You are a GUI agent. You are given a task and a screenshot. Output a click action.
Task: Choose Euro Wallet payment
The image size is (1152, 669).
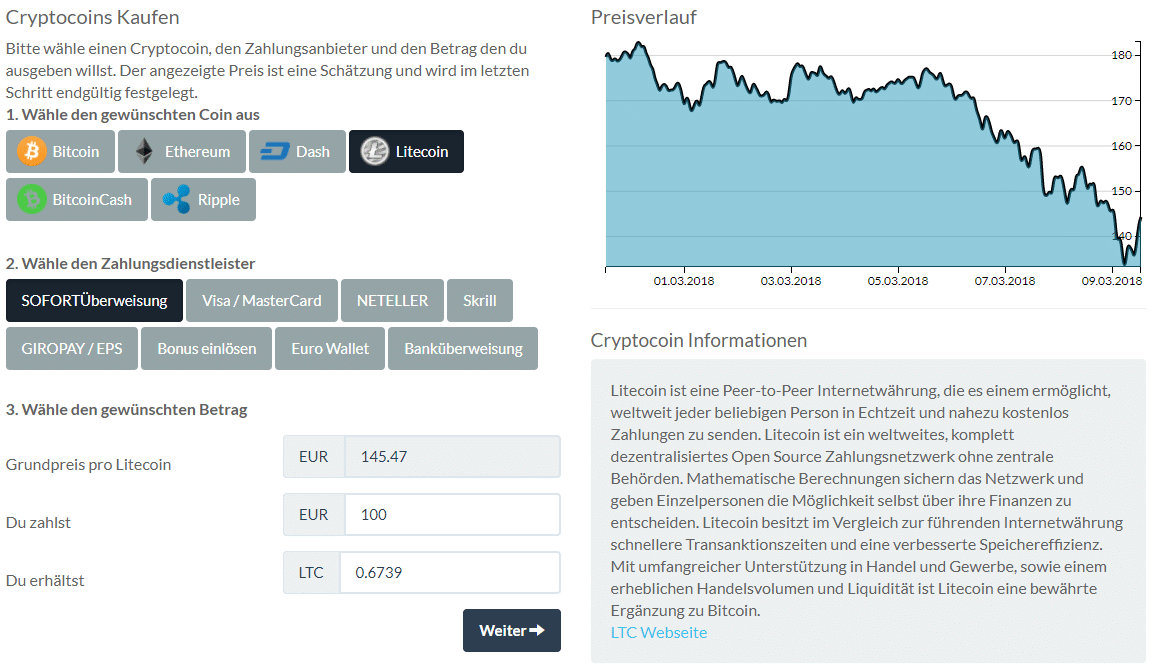330,348
